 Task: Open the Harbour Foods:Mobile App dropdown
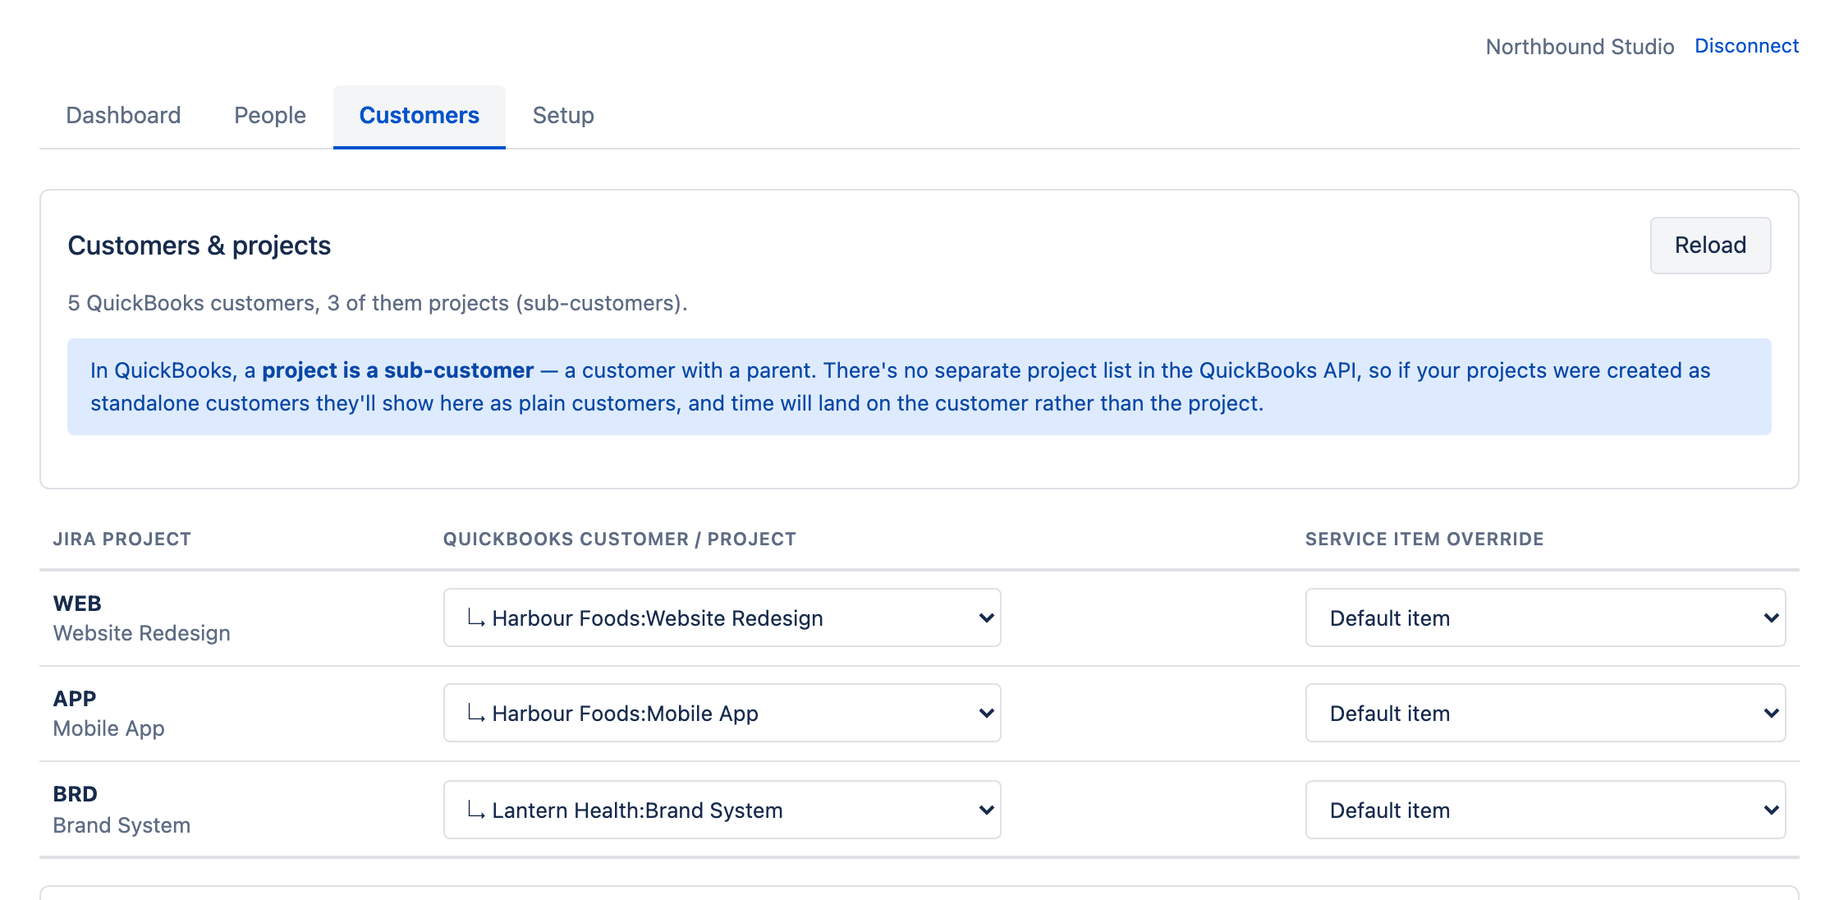pos(722,713)
